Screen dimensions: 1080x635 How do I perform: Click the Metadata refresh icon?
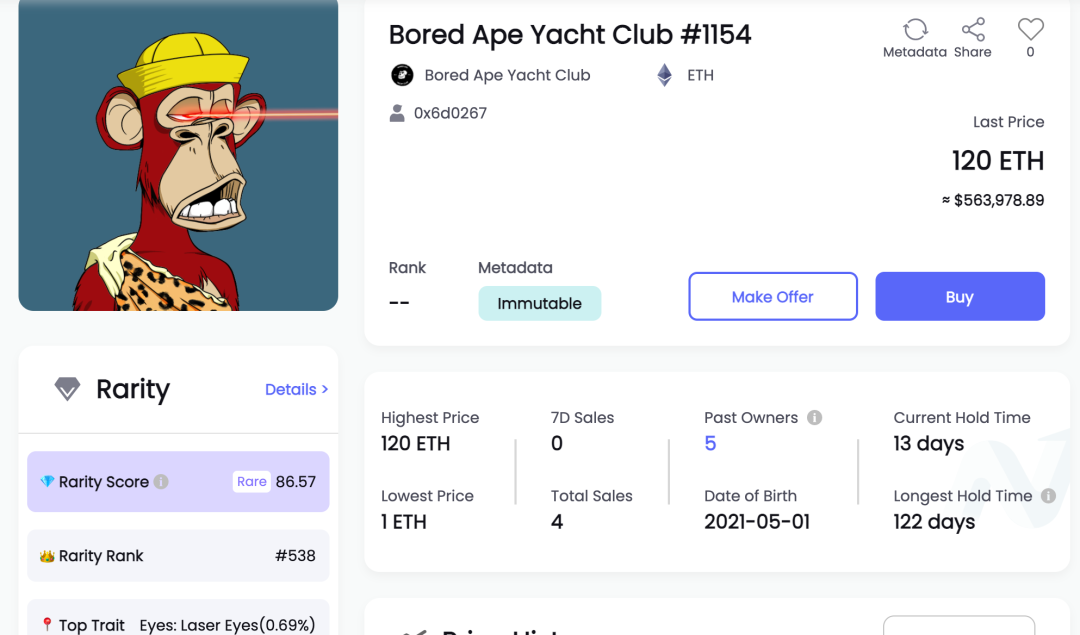[x=915, y=29]
